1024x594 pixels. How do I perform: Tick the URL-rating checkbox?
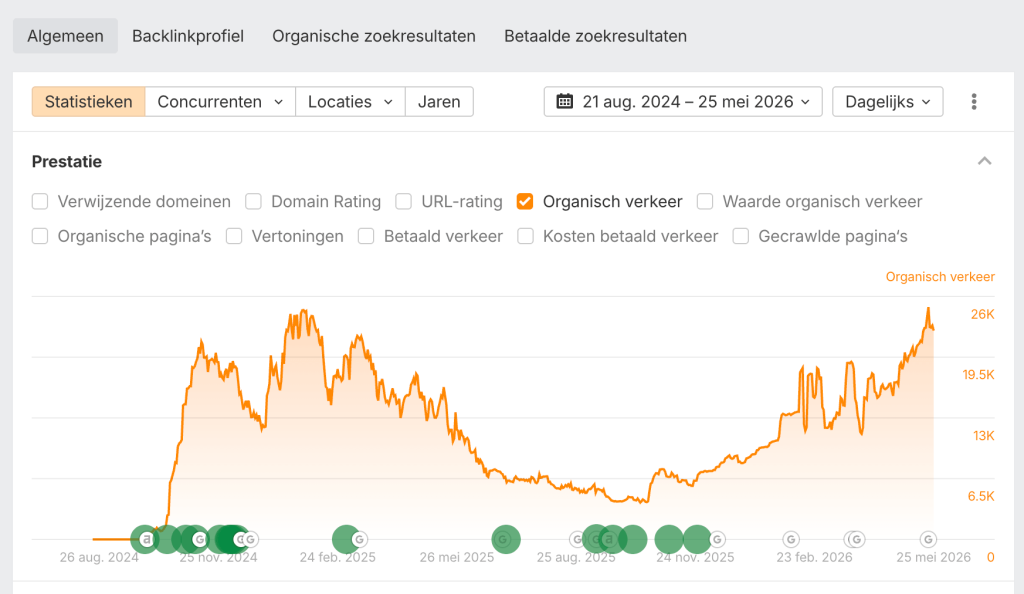point(404,202)
